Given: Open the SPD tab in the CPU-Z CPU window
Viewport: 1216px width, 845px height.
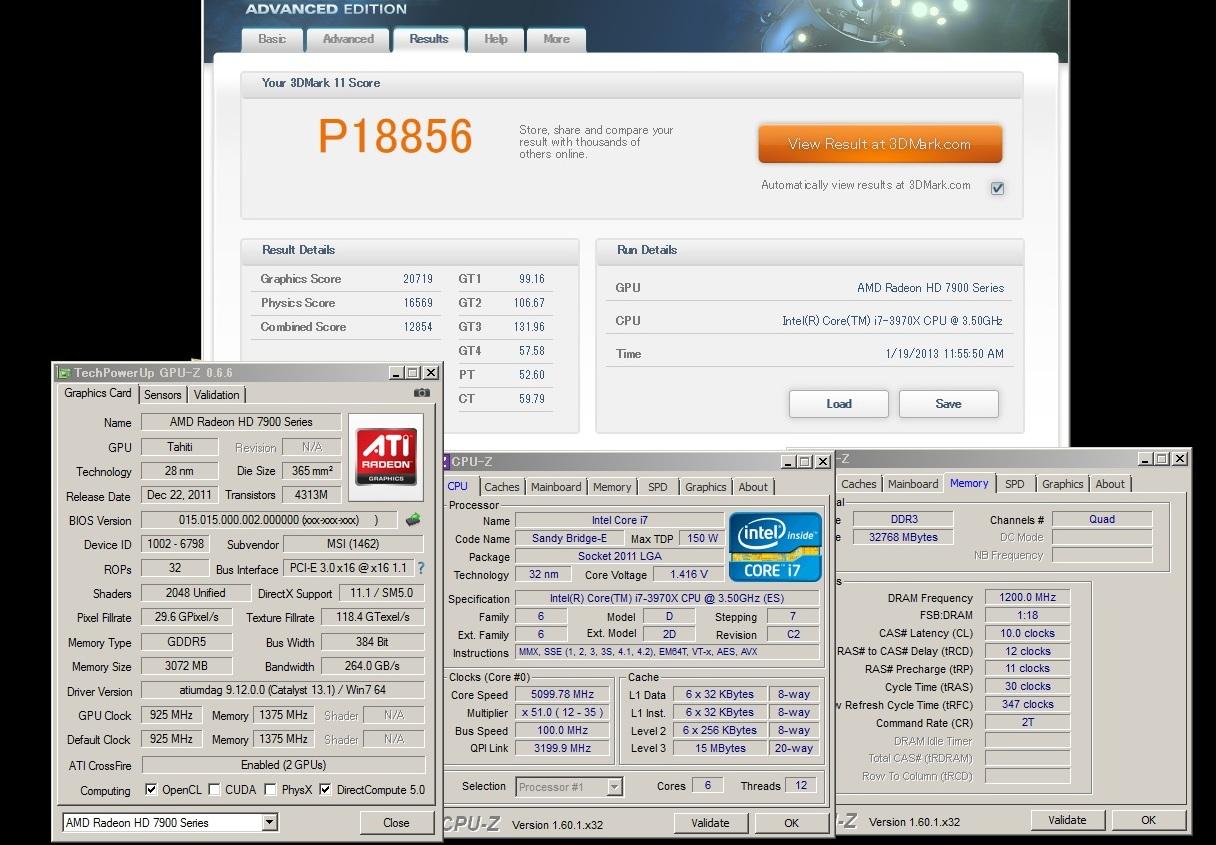Looking at the screenshot, I should pos(657,487).
